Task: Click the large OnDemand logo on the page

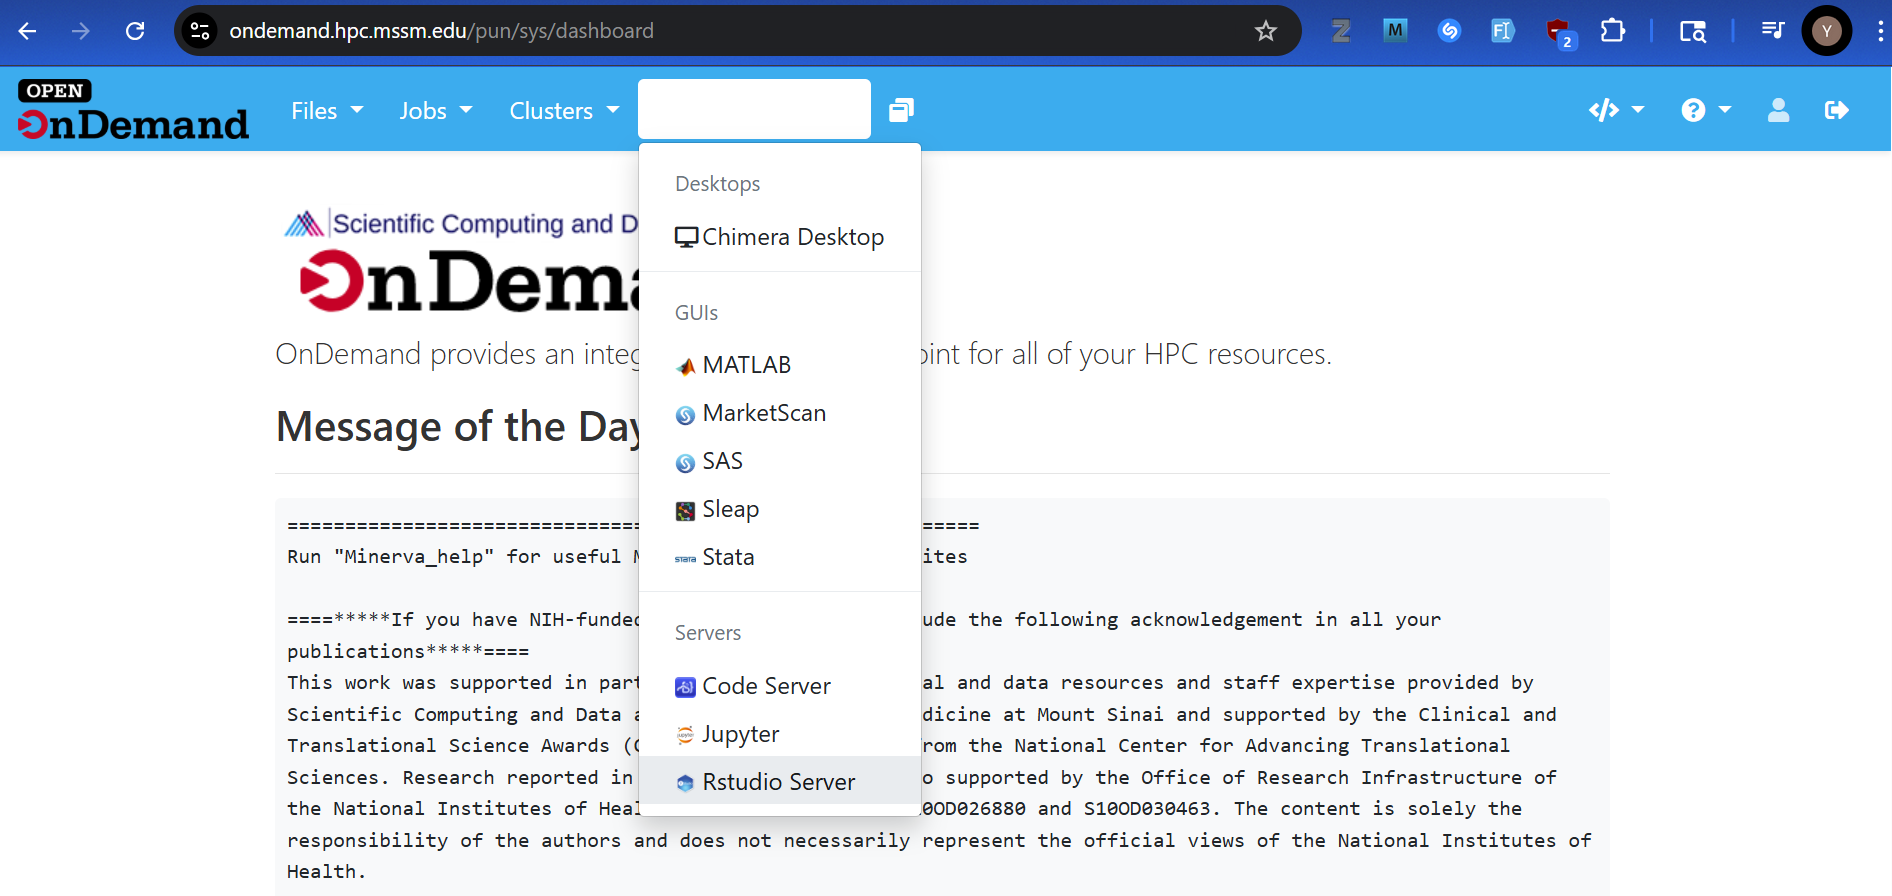Action: [x=470, y=281]
